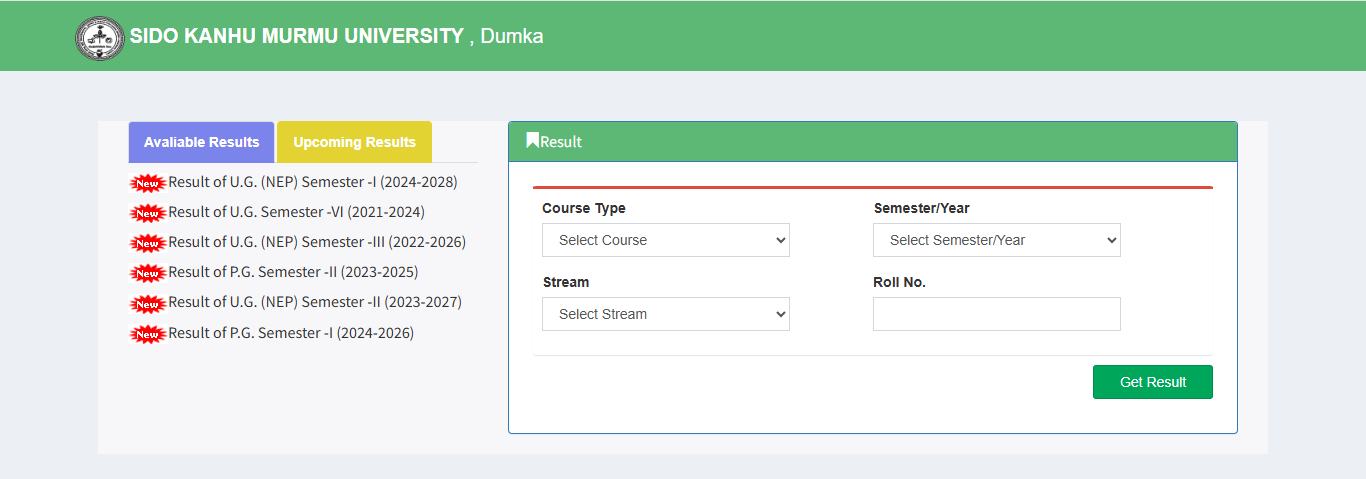The image size is (1366, 479).
Task: Click New badge beside P.G. Semester-I result
Action: (x=148, y=334)
